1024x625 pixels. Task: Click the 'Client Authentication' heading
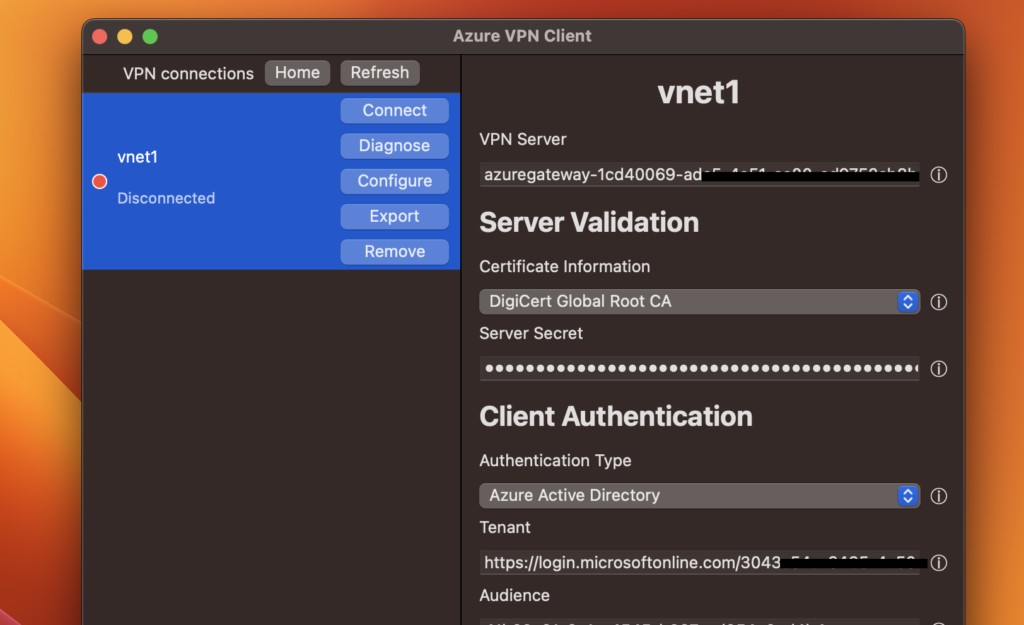616,417
